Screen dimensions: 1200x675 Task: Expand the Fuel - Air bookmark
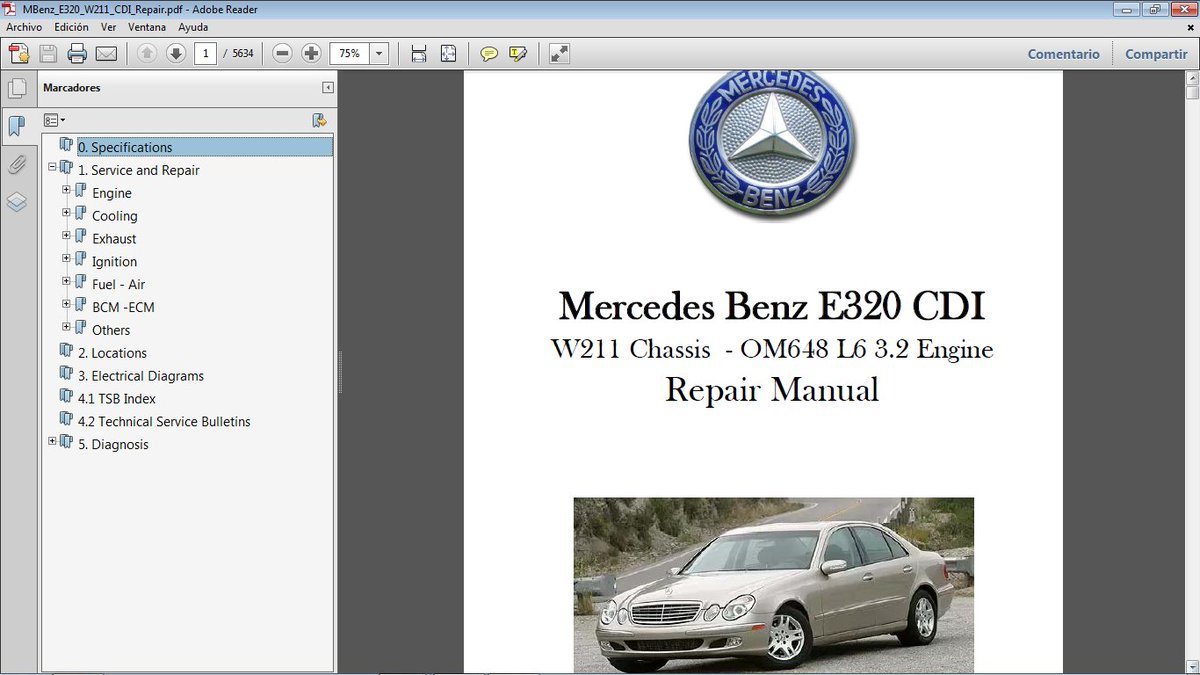(x=66, y=281)
